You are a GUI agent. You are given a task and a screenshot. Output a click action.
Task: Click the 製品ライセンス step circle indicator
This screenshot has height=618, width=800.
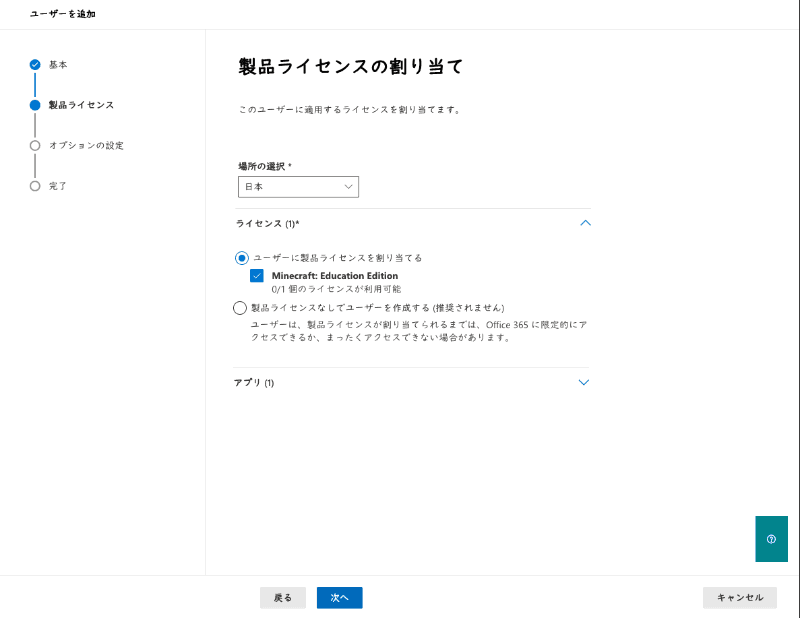click(35, 105)
